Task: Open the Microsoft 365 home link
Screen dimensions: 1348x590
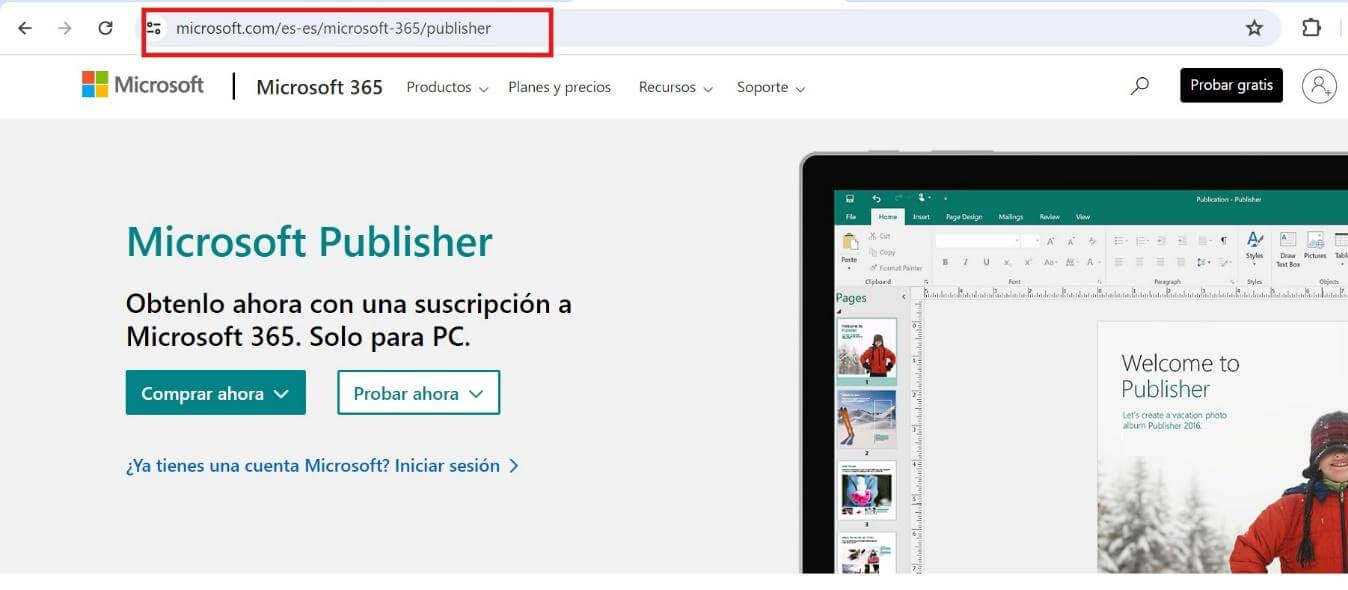Action: coord(319,87)
